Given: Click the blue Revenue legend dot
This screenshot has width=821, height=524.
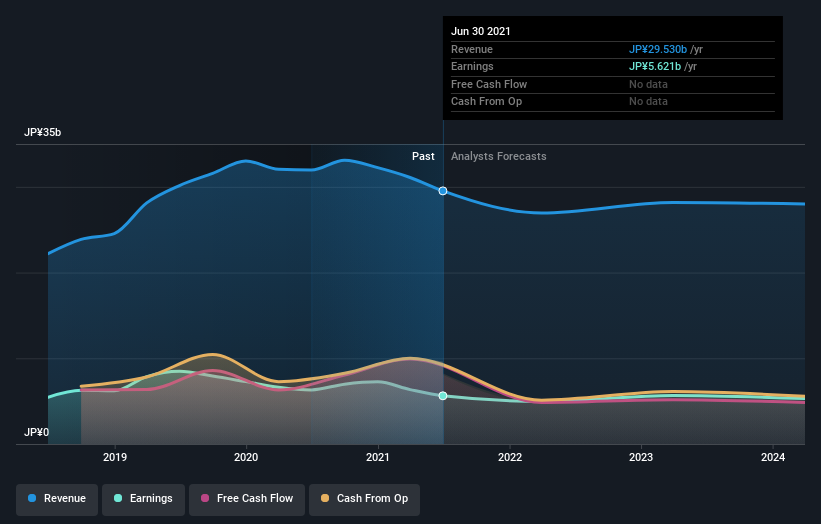Looking at the screenshot, I should (32, 498).
